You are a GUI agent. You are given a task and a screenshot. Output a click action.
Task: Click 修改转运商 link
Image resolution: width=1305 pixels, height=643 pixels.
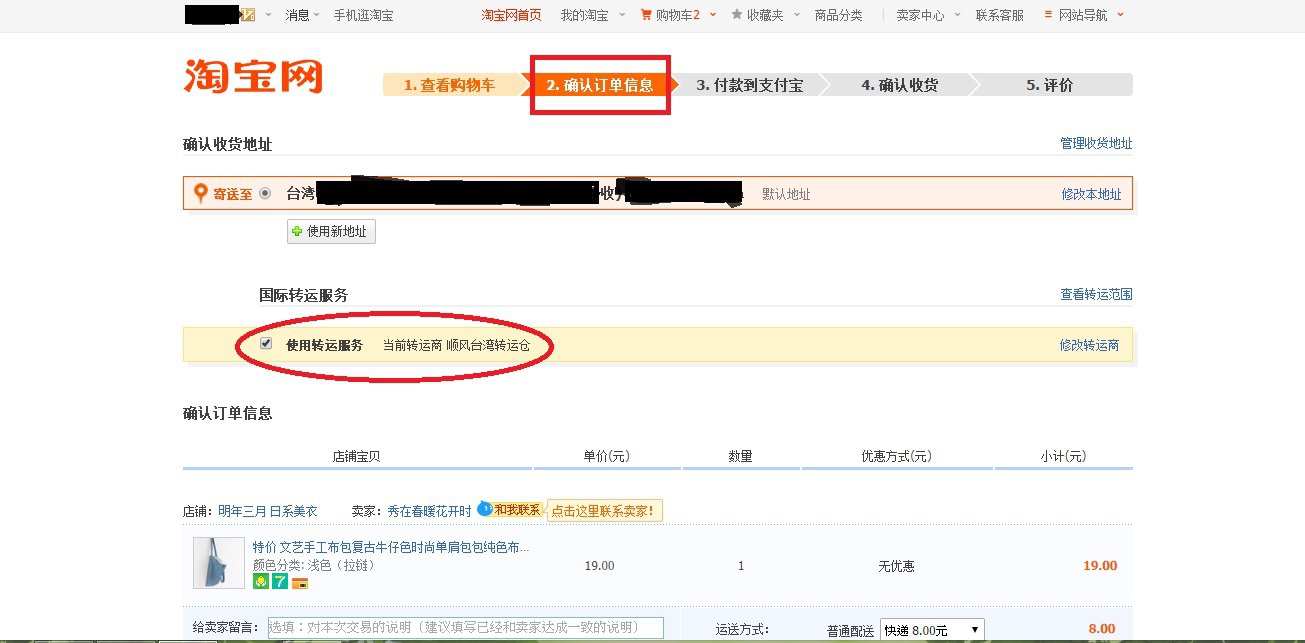1090,345
